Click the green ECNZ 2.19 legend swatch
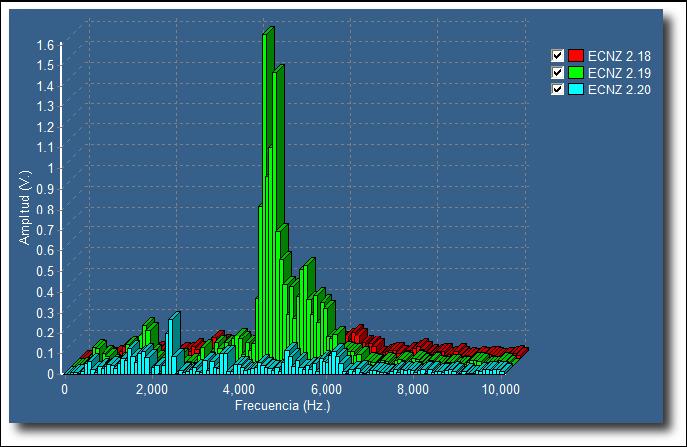Image resolution: width=687 pixels, height=447 pixels. pyautogui.click(x=576, y=72)
